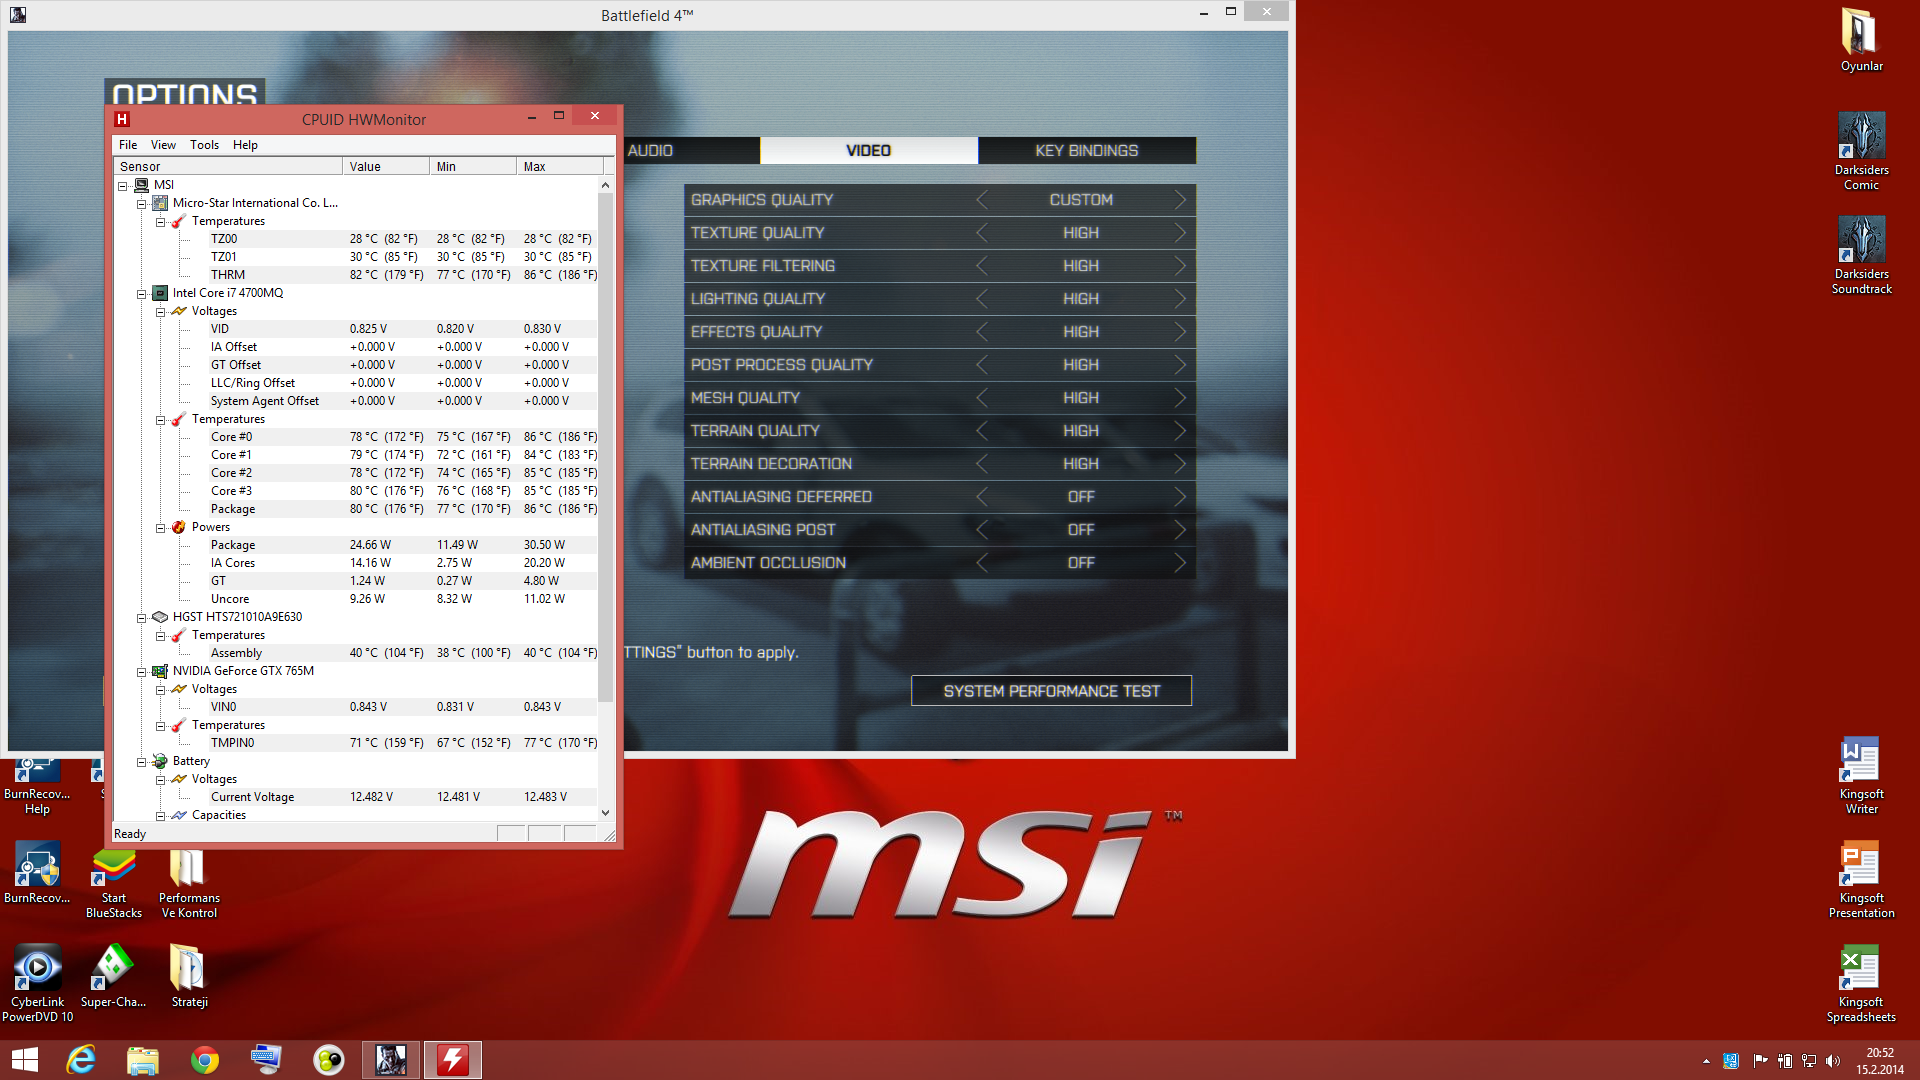Screen dimensions: 1920x1080
Task: Open Super-Charger desktop shortcut
Action: [x=113, y=976]
